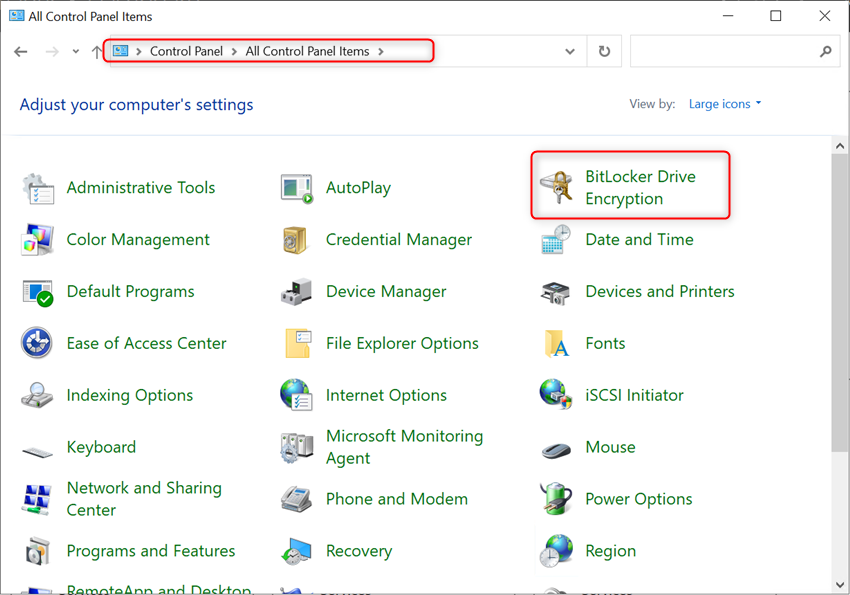Open the Keyboard icon
850x595 pixels.
[37, 451]
